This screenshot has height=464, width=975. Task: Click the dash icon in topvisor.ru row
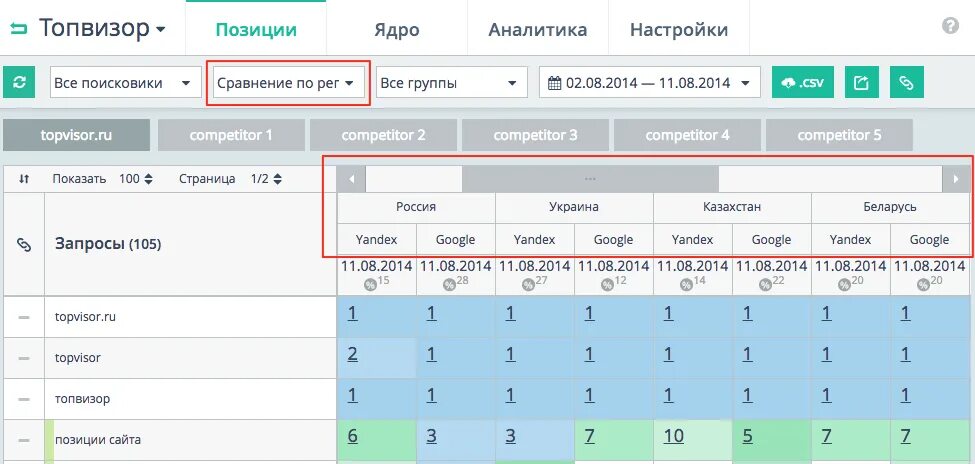(24, 317)
